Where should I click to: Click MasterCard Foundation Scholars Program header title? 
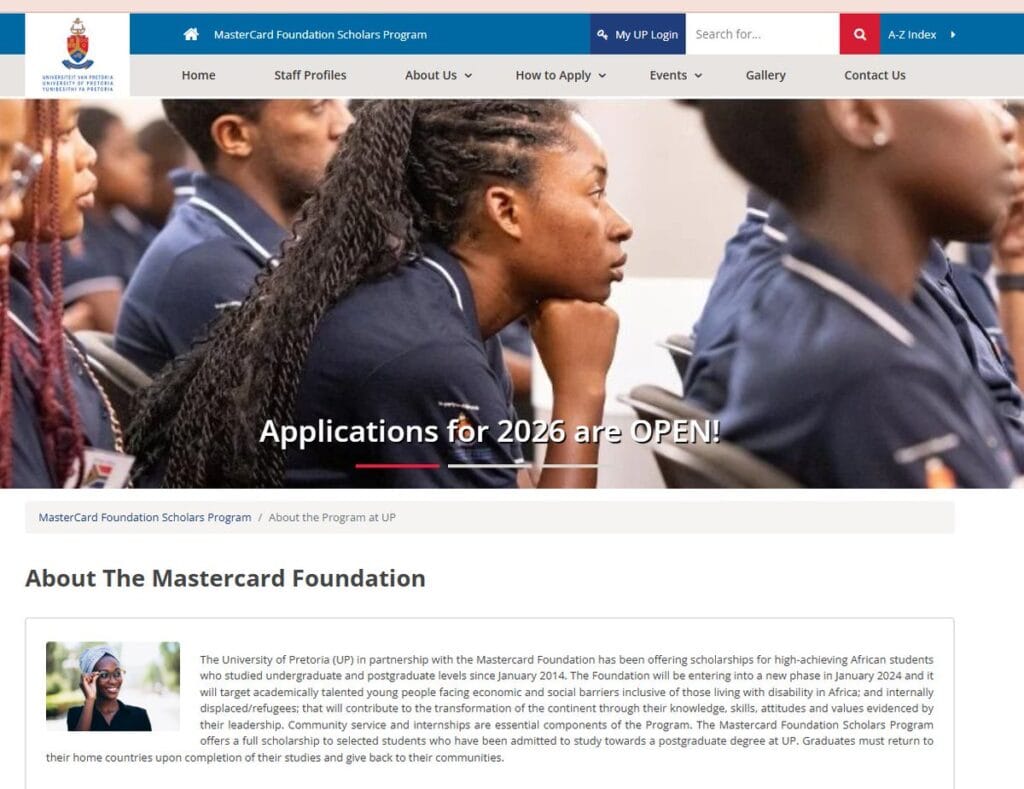[320, 34]
